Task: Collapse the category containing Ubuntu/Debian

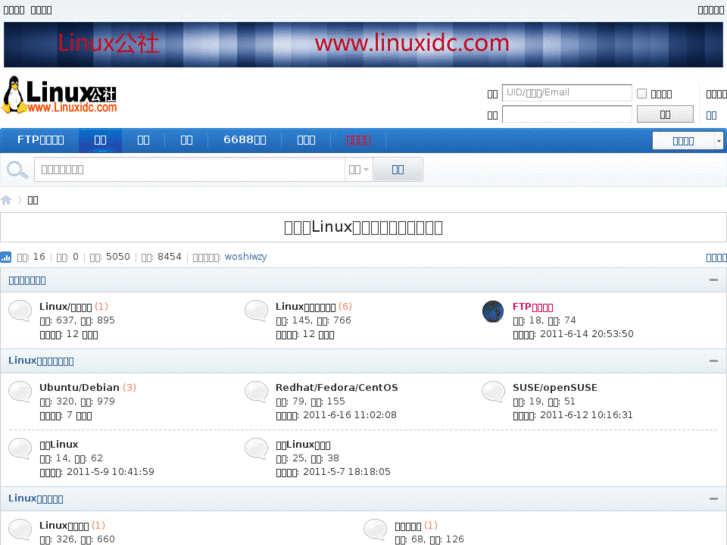Action: (x=714, y=361)
